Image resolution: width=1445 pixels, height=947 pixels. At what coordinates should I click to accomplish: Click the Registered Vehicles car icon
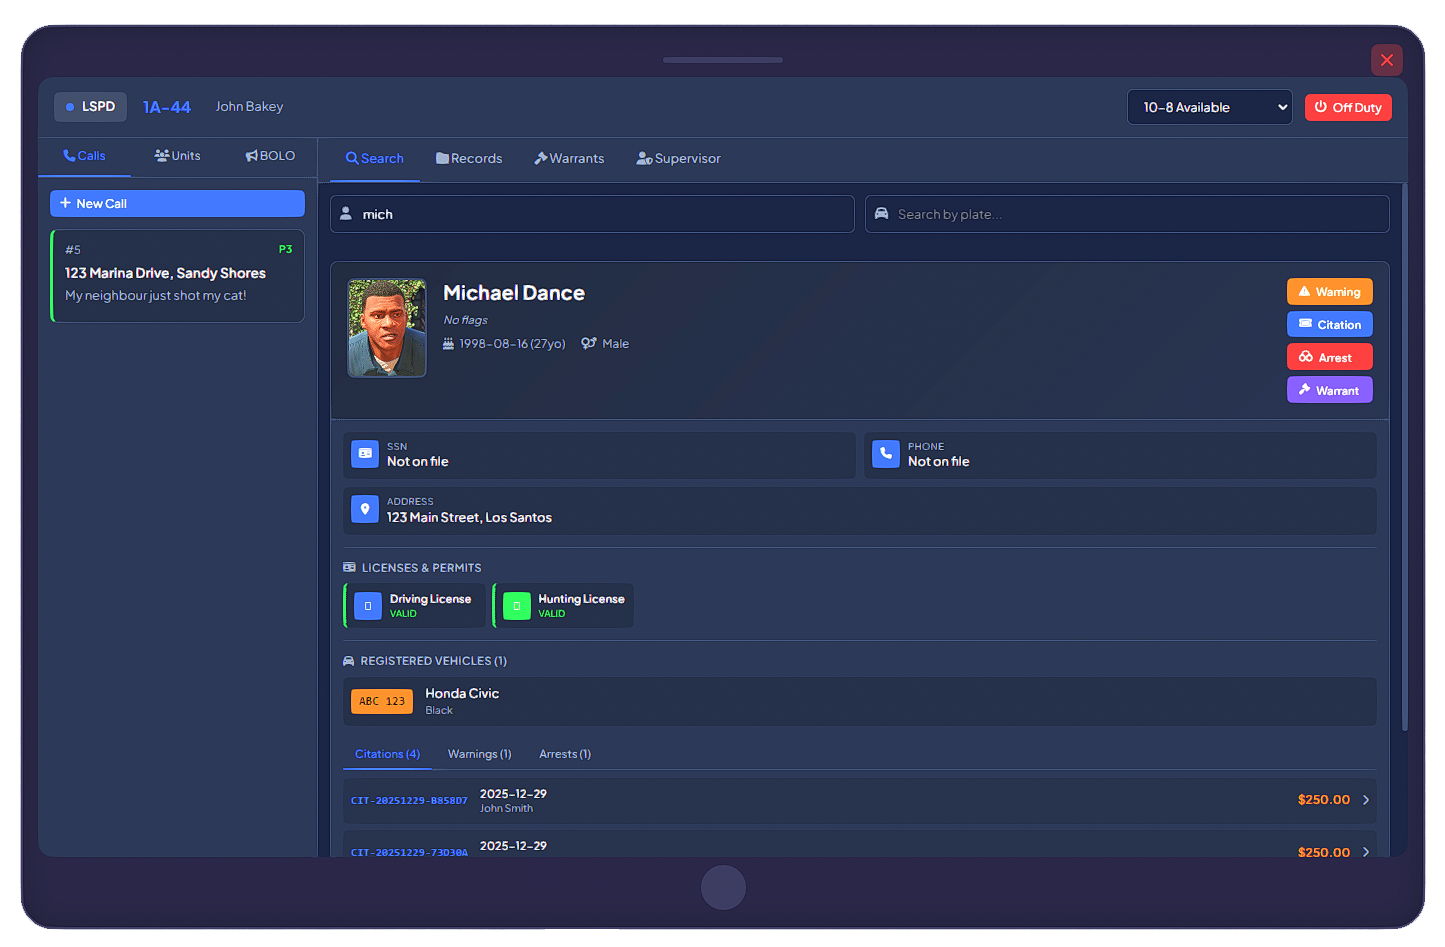coord(349,661)
